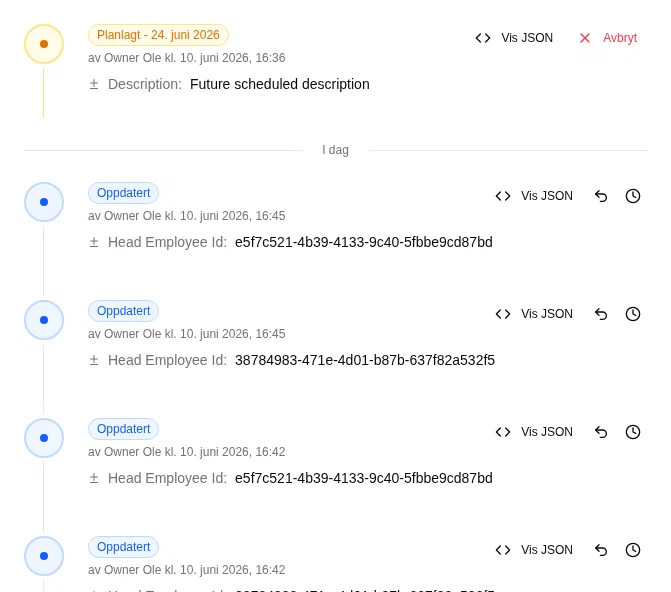671x592 pixels.
Task: Click the Oppdatert badge of the 16:42 e5f7c521 entry
Action: click(123, 429)
